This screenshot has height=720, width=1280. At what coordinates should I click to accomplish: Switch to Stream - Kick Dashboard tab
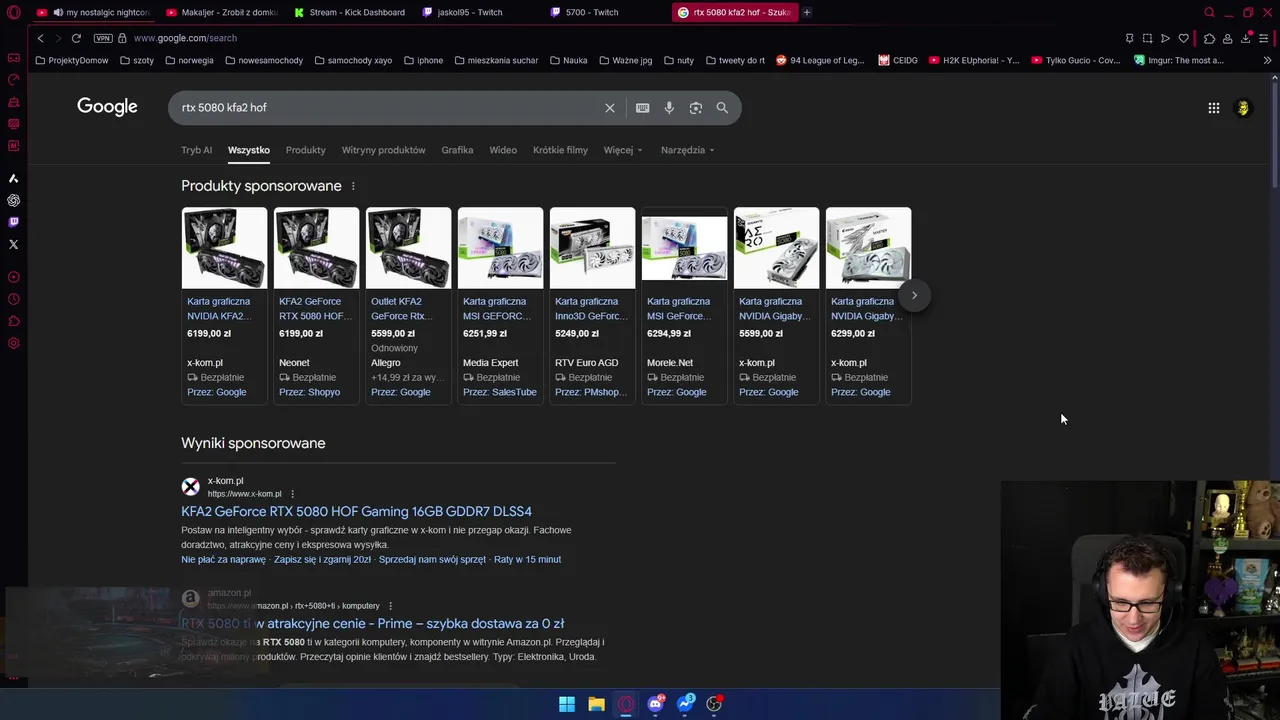pyautogui.click(x=349, y=13)
